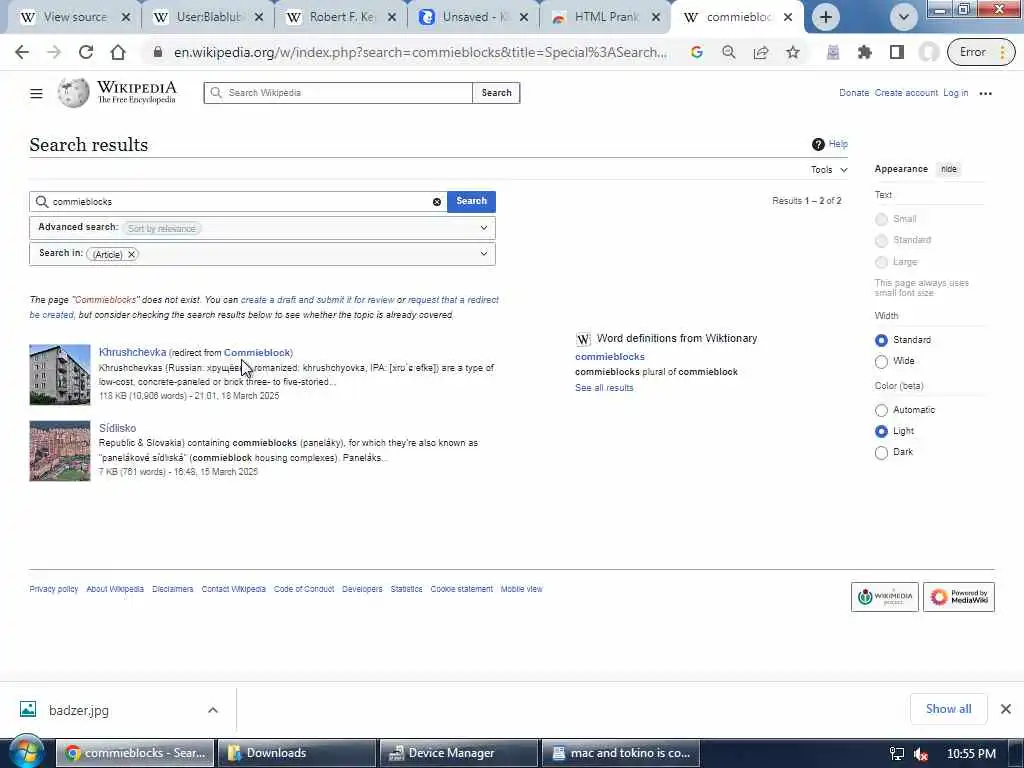The width and height of the screenshot is (1024, 768).
Task: Click the browser forward arrow
Action: click(54, 52)
